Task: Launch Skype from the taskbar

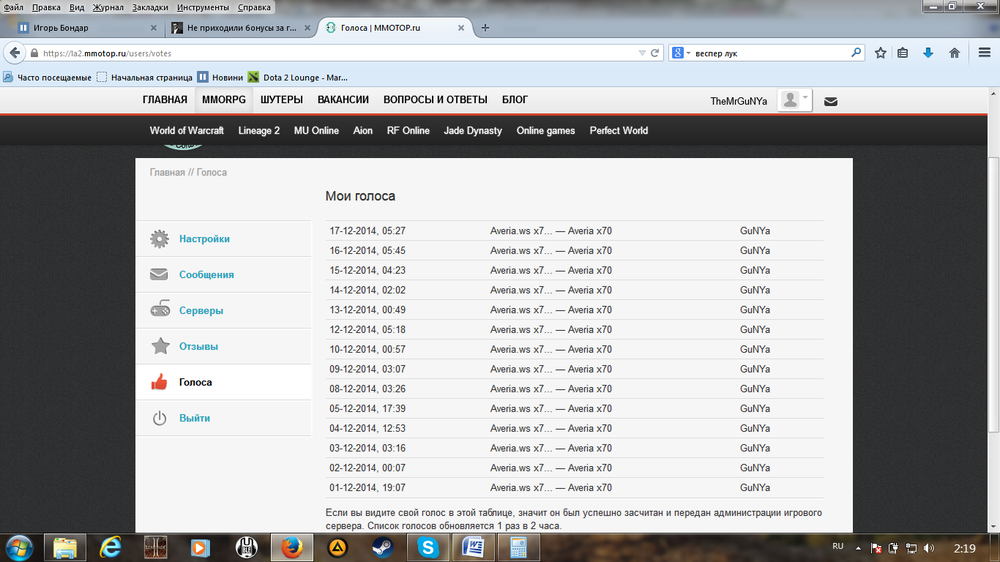Action: [x=428, y=547]
